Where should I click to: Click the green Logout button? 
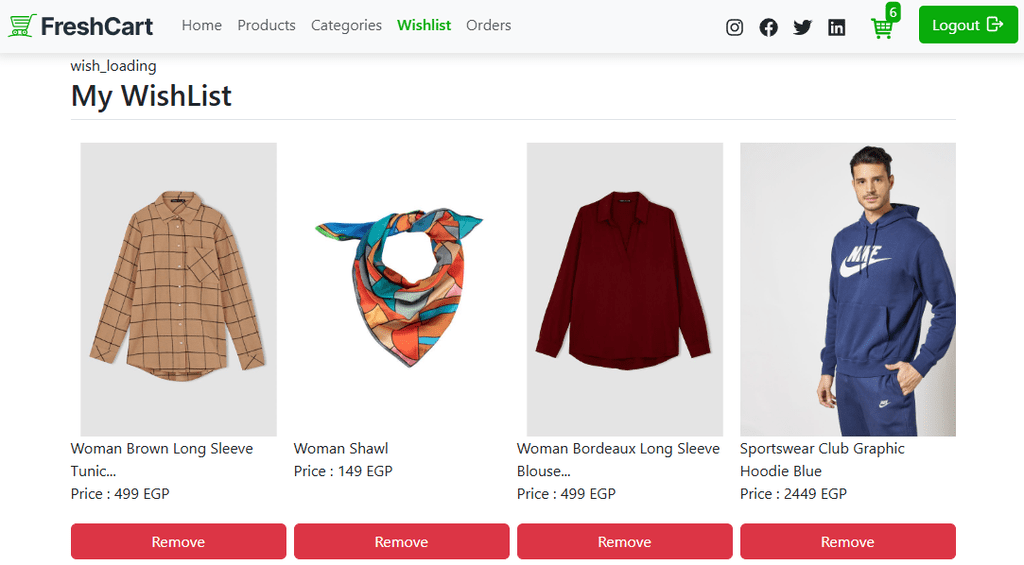pyautogui.click(x=967, y=25)
